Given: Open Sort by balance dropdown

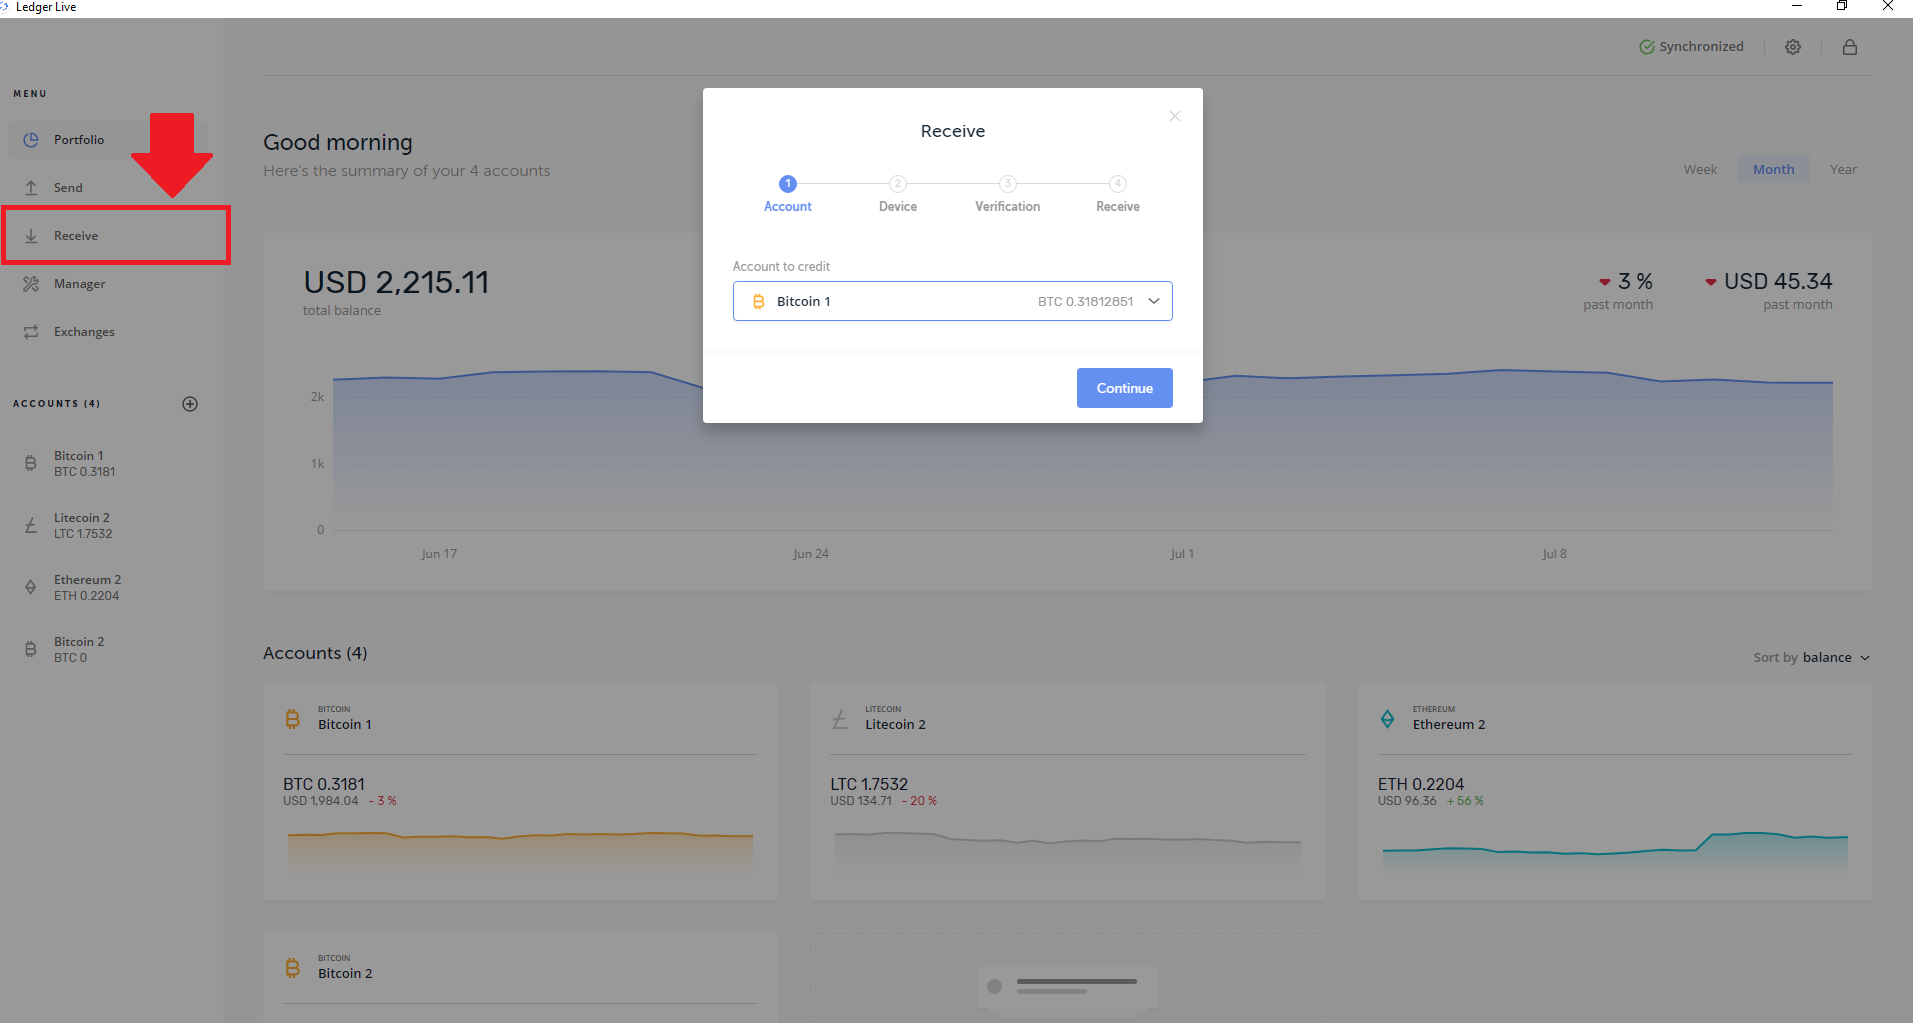Looking at the screenshot, I should click(x=1811, y=658).
